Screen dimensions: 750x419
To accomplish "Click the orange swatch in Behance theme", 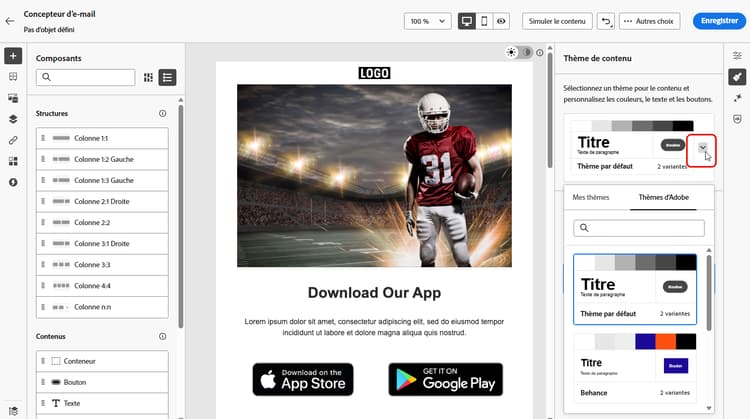I will tap(665, 342).
